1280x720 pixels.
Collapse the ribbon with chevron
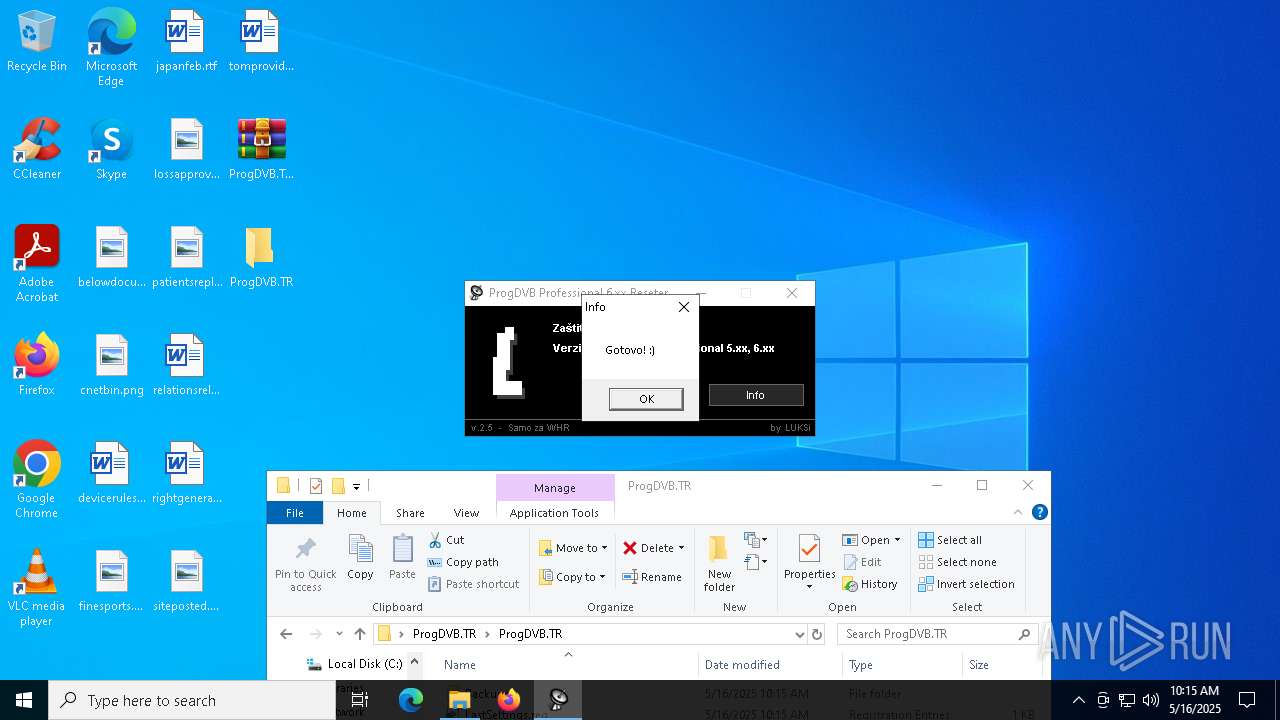pos(1018,512)
